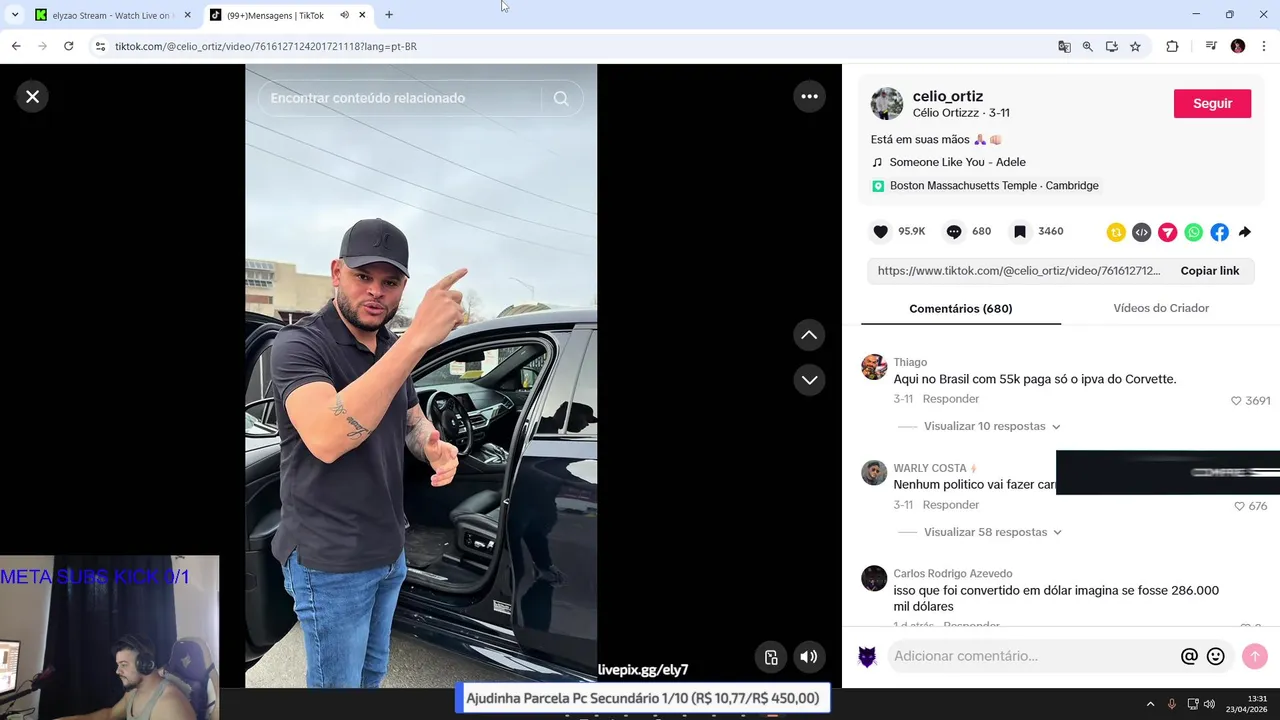Like the video with the heart icon
1280x720 pixels.
coord(880,232)
